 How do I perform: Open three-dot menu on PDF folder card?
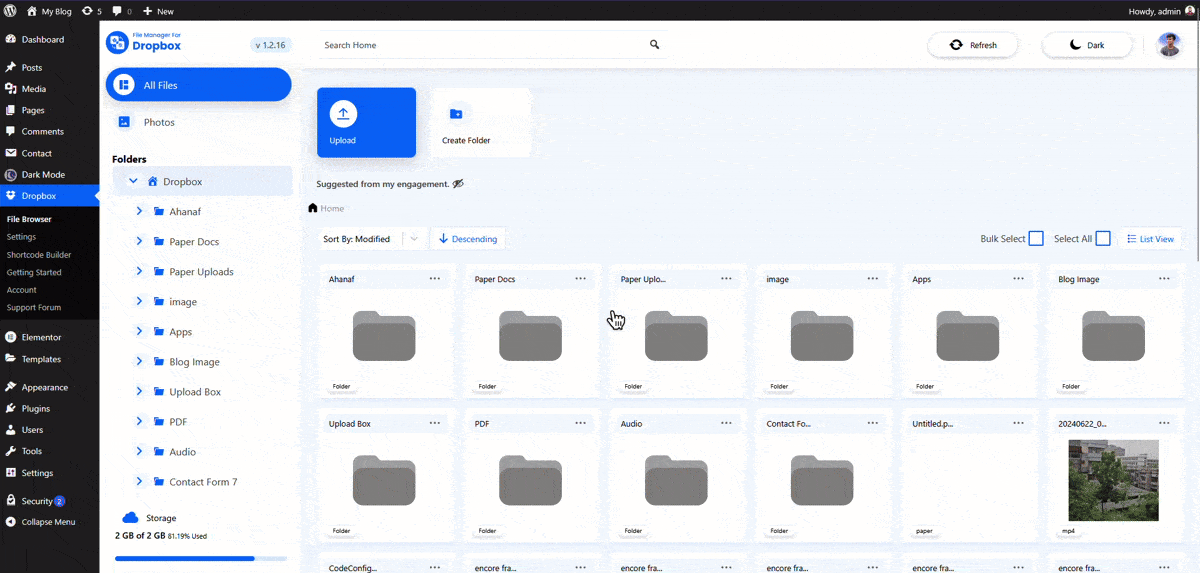[x=581, y=423]
